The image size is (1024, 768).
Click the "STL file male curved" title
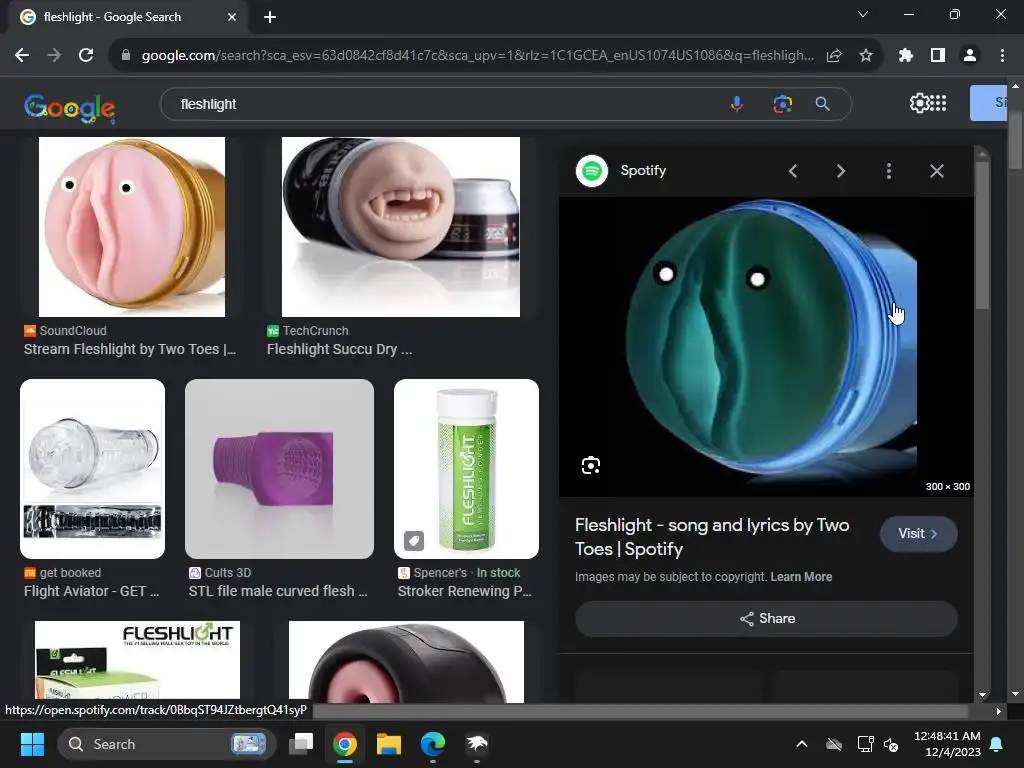[278, 591]
